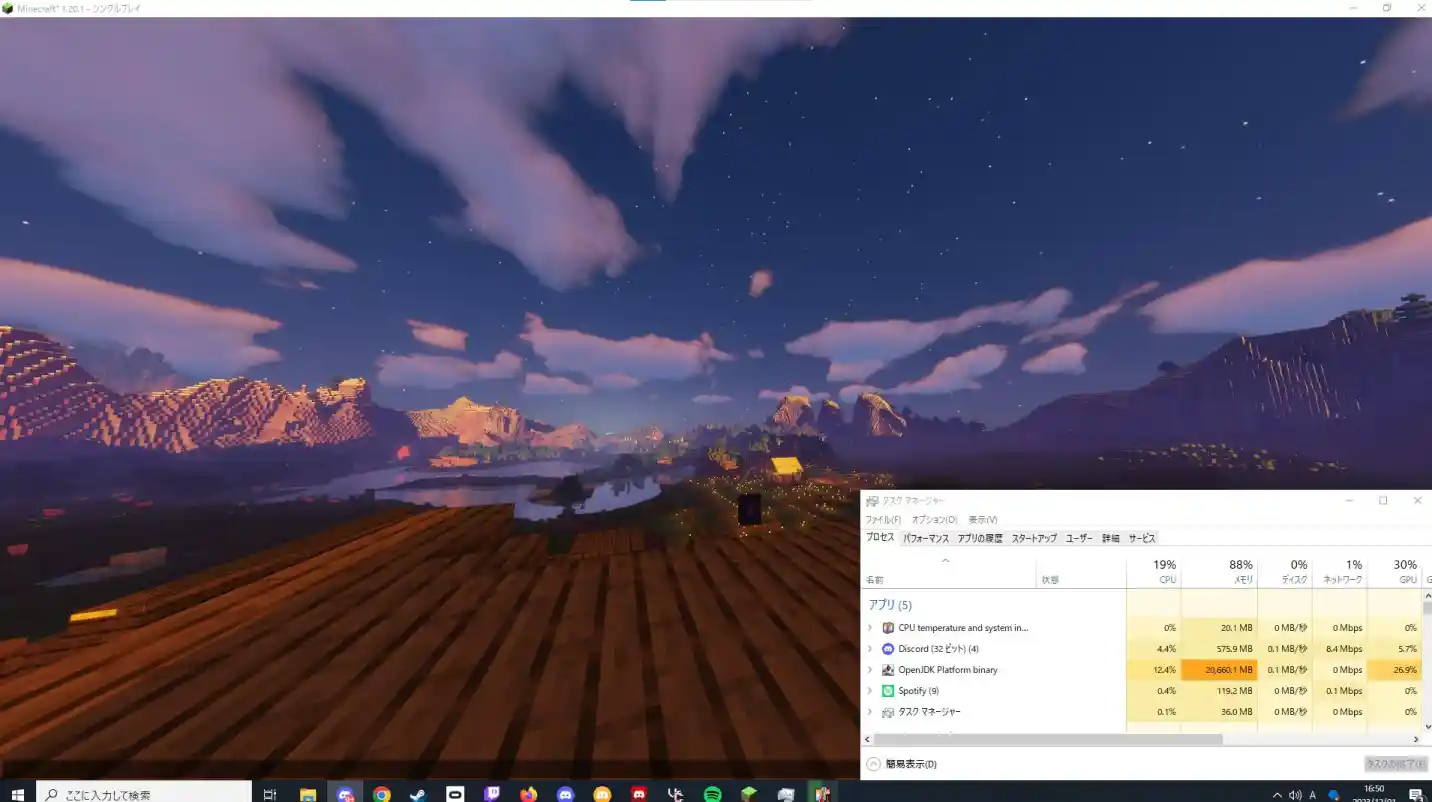Open the notification center icon
This screenshot has width=1432, height=802.
pyautogui.click(x=1415, y=795)
